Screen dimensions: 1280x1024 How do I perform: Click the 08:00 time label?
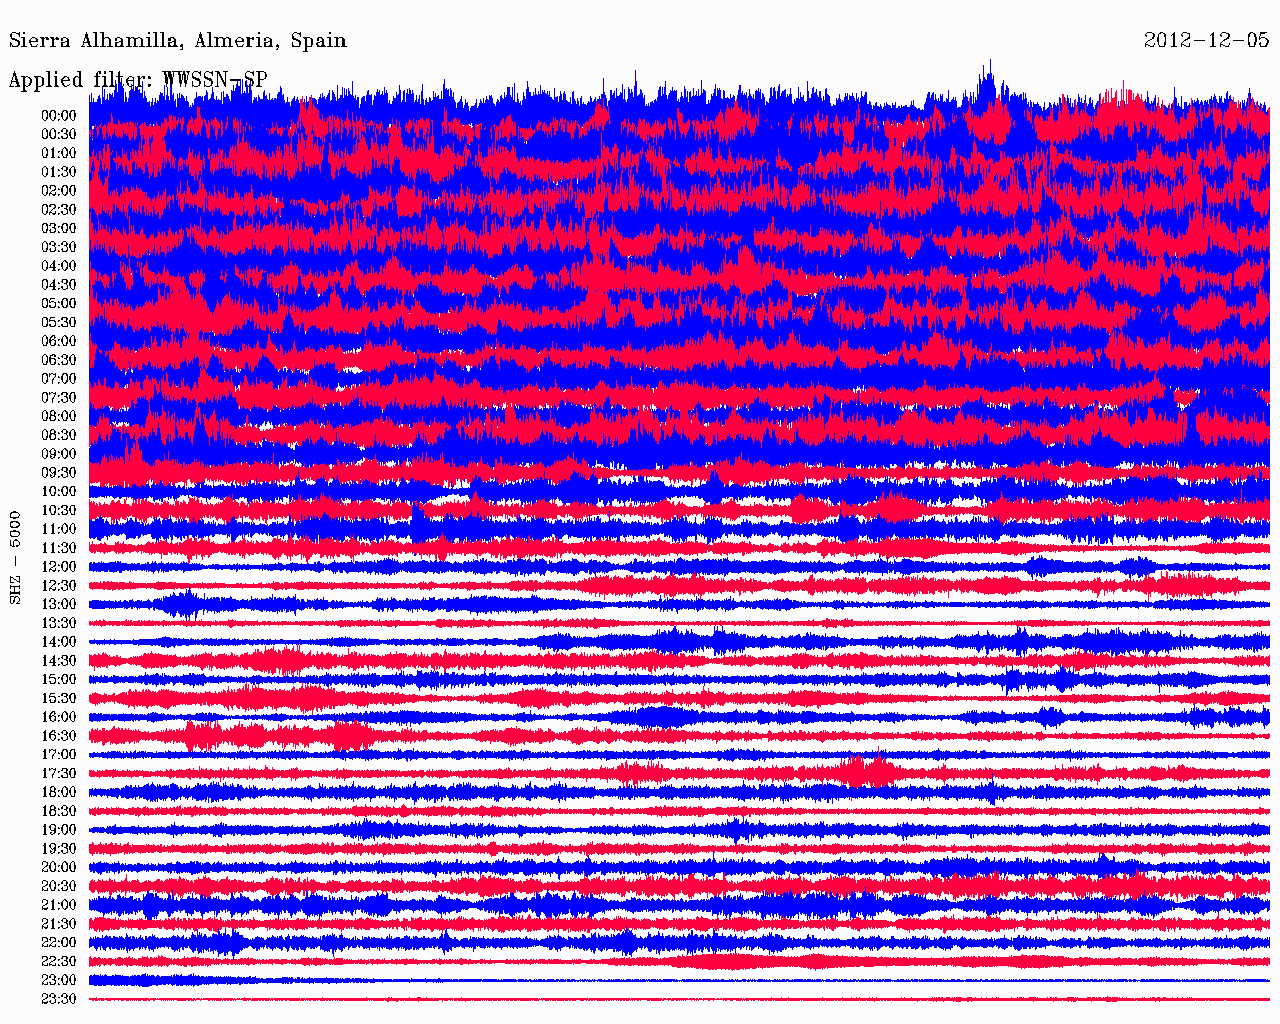(x=59, y=417)
